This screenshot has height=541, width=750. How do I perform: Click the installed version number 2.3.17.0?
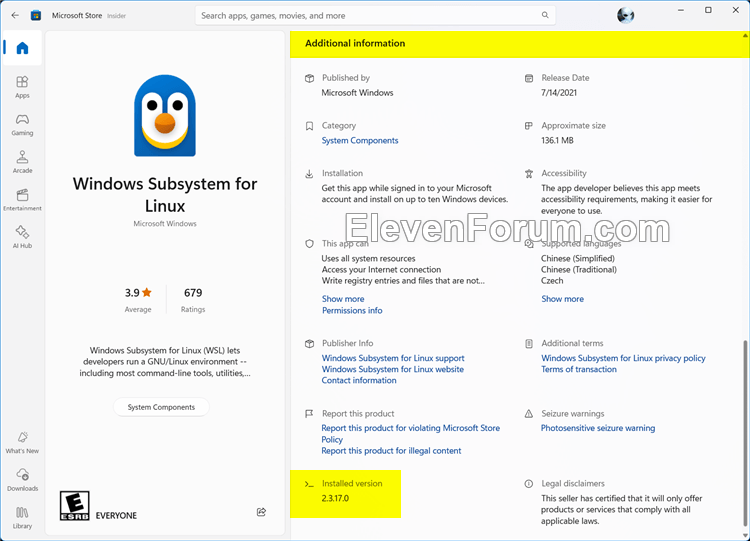(x=335, y=498)
